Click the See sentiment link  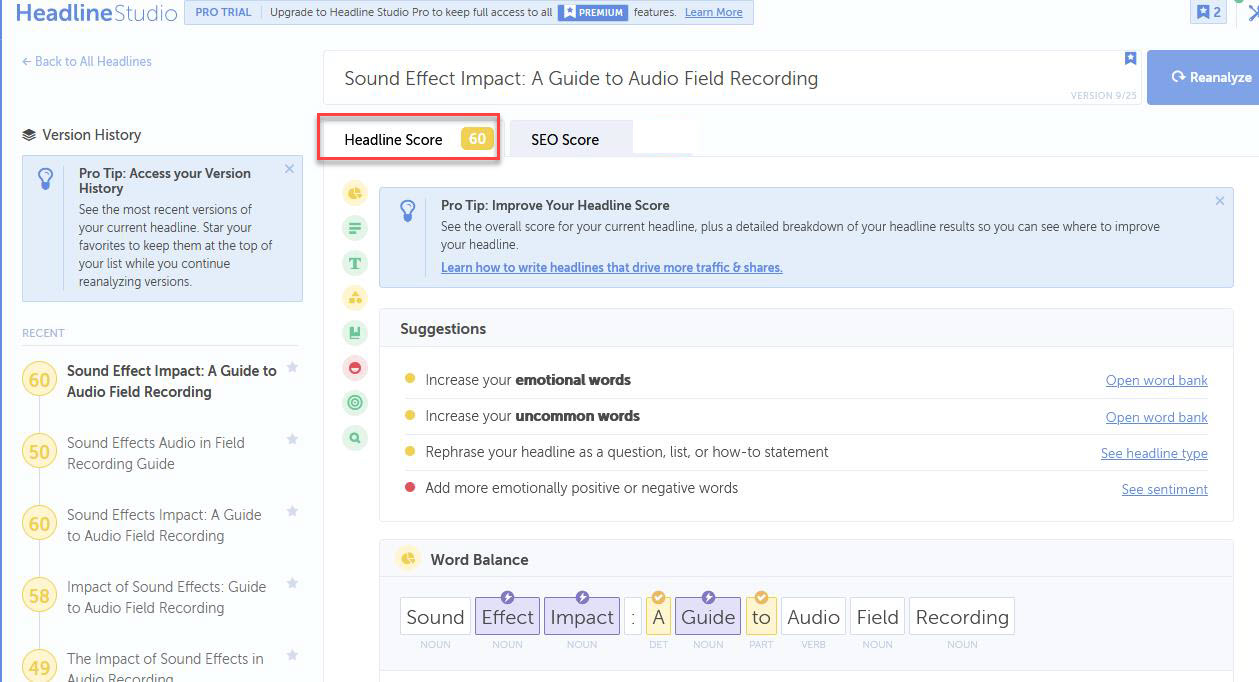point(1164,489)
